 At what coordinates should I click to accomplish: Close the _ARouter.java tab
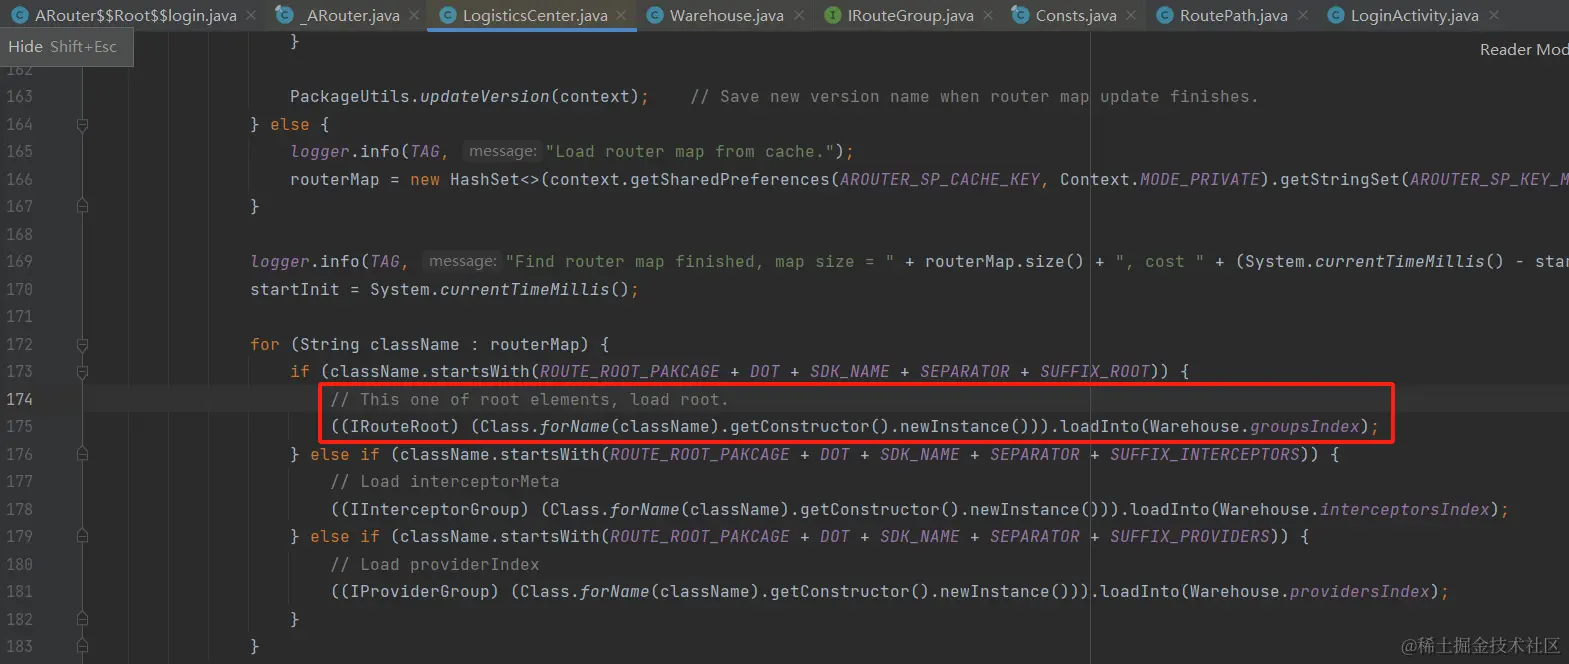[x=414, y=15]
